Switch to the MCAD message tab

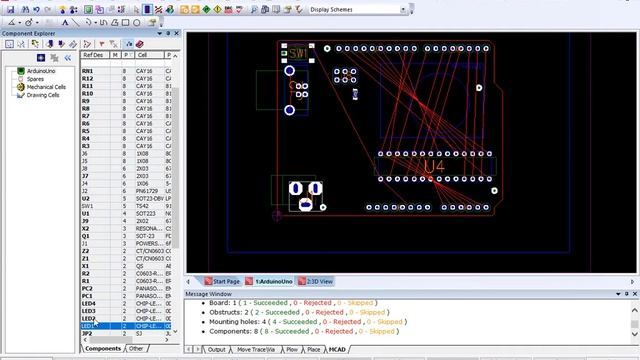pyautogui.click(x=337, y=349)
